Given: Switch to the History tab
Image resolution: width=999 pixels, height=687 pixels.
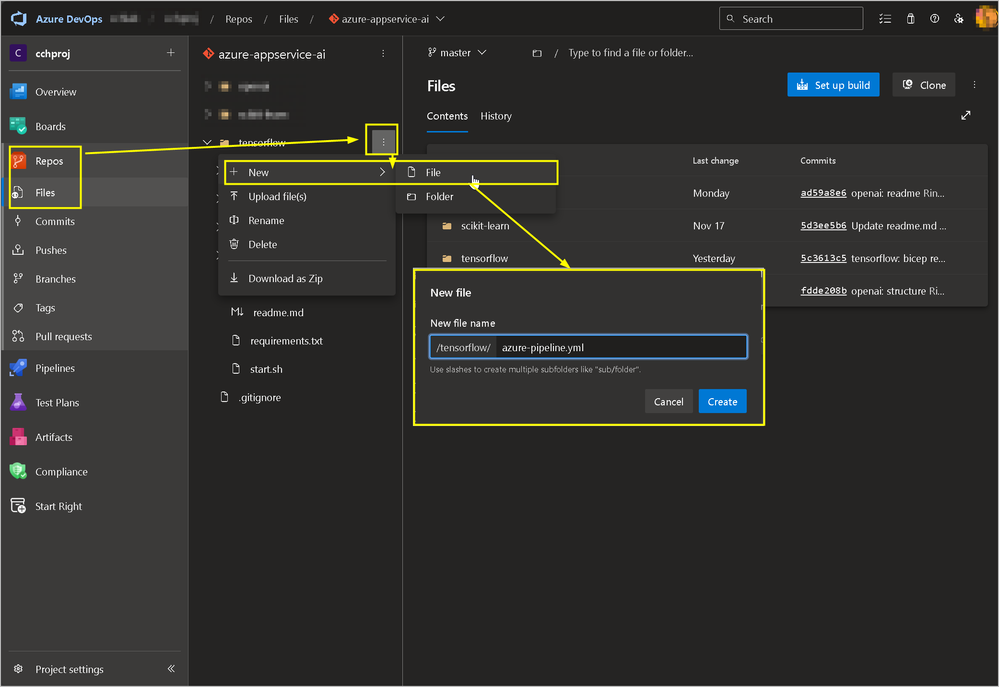Looking at the screenshot, I should pos(496,116).
